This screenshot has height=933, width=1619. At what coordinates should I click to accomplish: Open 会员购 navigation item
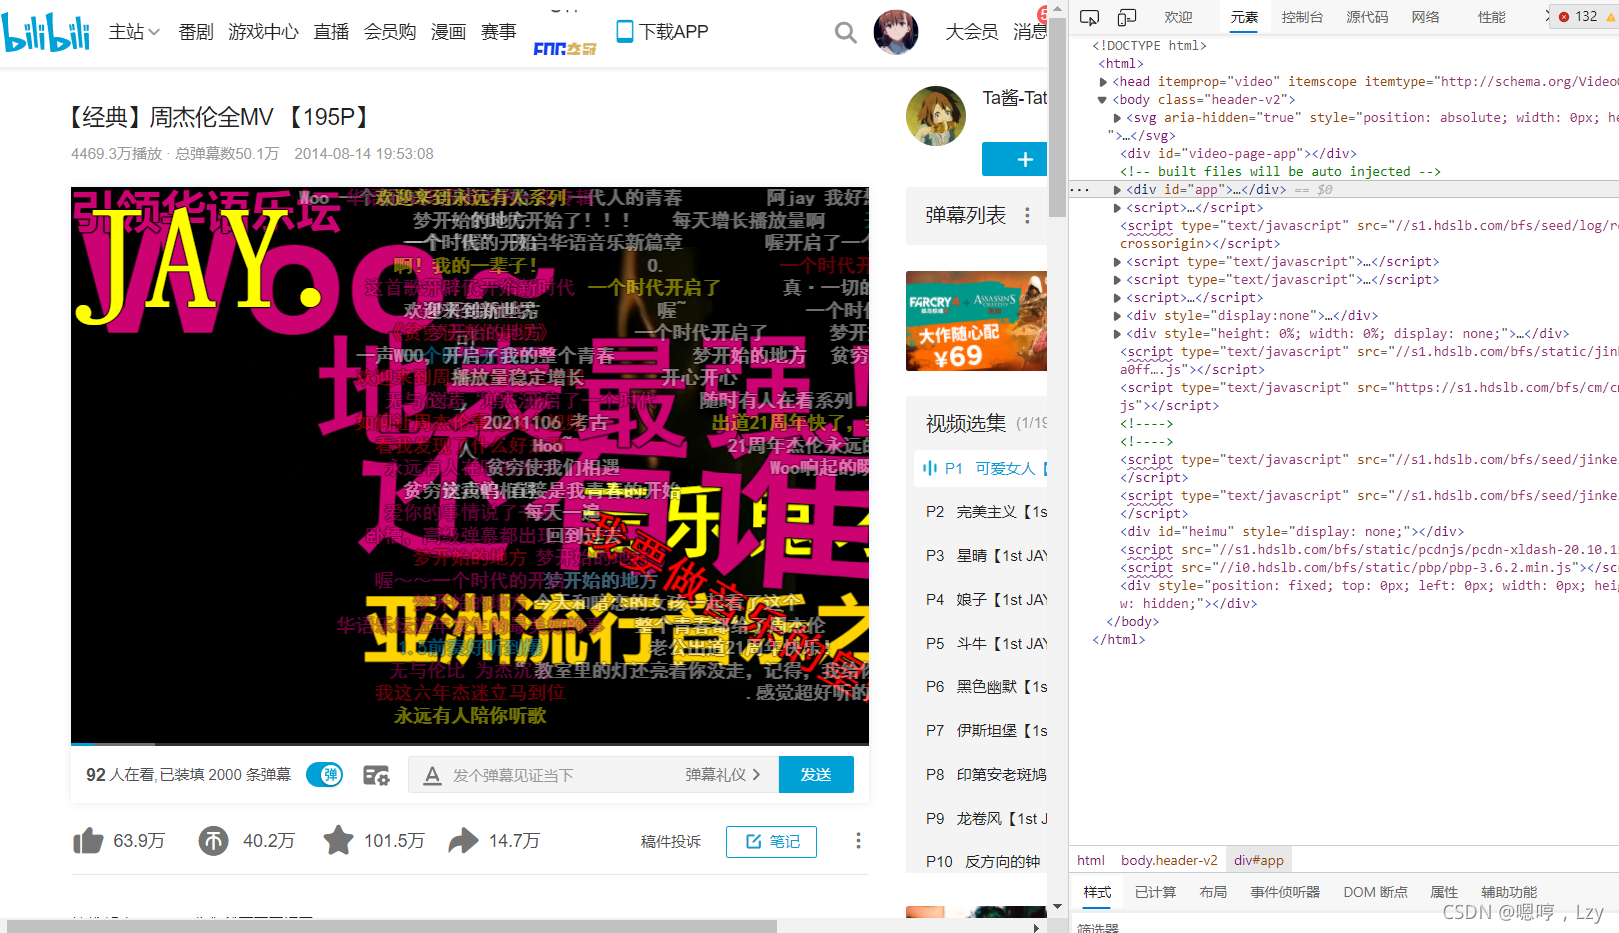pos(390,32)
